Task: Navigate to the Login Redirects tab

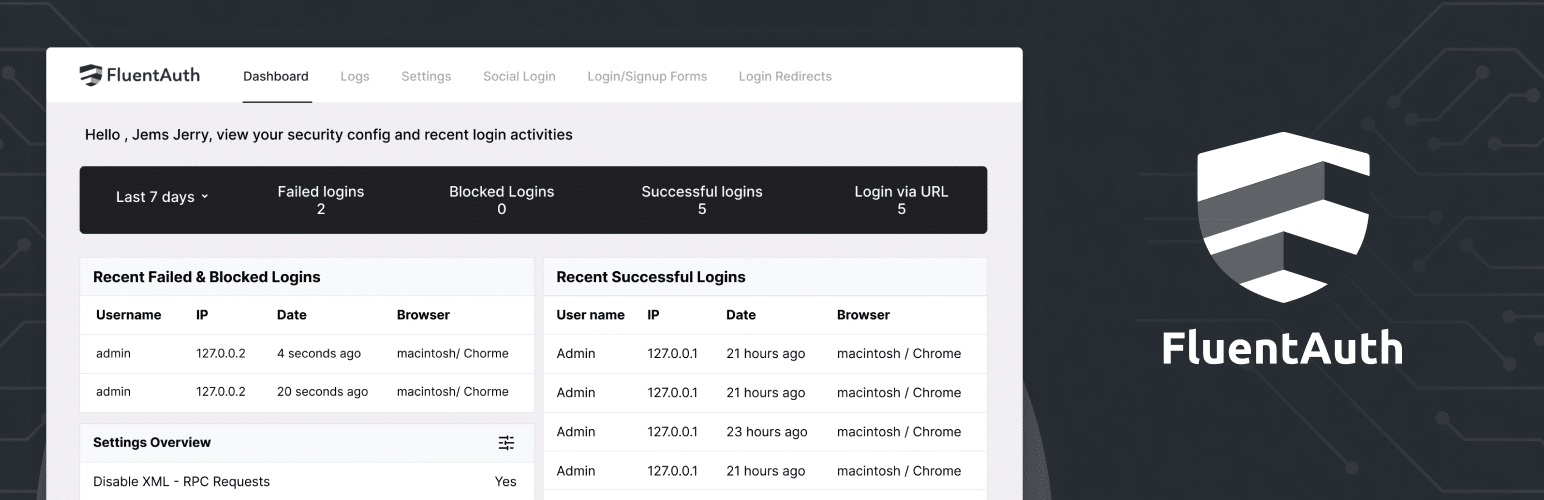Action: tap(785, 76)
